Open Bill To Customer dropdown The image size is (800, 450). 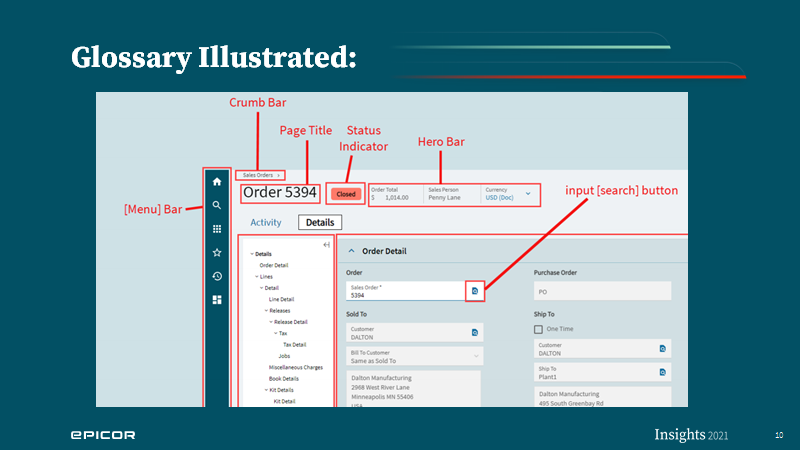tap(476, 356)
